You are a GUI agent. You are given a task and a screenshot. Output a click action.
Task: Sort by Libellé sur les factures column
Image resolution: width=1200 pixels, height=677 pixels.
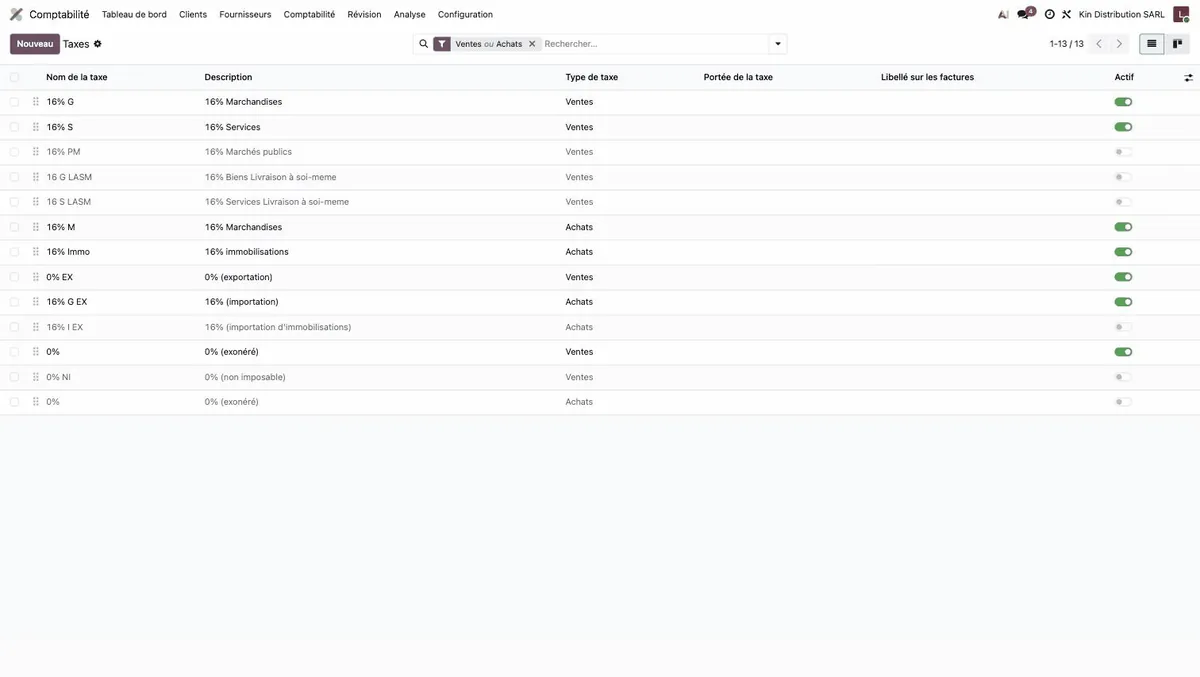point(927,77)
